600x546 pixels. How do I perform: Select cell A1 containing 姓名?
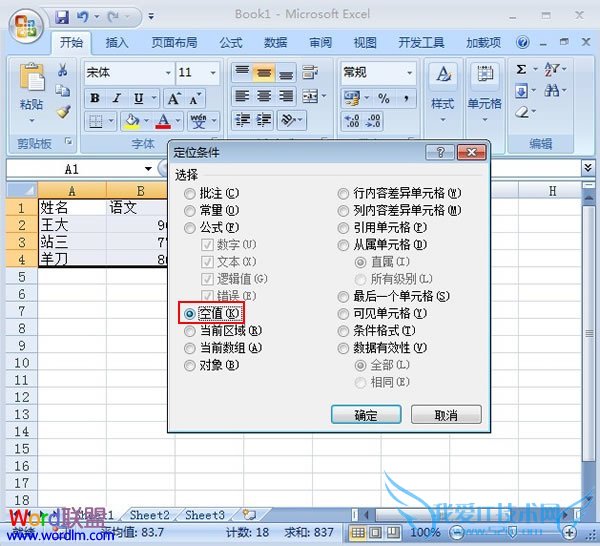coord(72,208)
